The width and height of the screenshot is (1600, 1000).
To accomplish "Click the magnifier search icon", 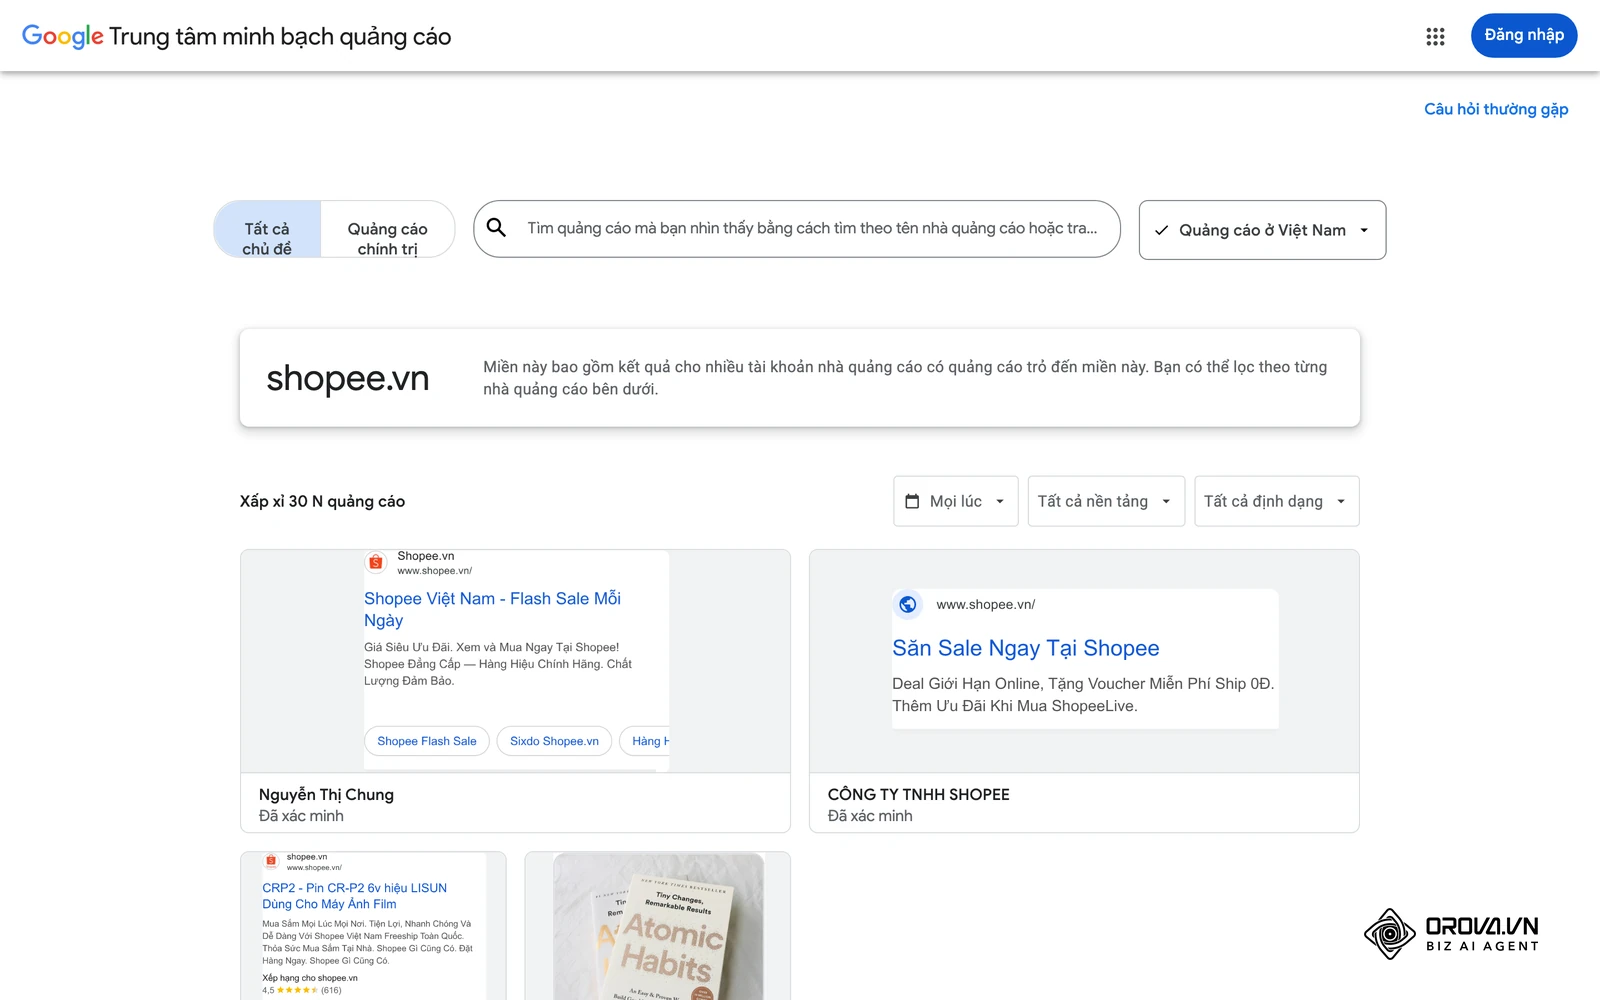I will click(496, 228).
